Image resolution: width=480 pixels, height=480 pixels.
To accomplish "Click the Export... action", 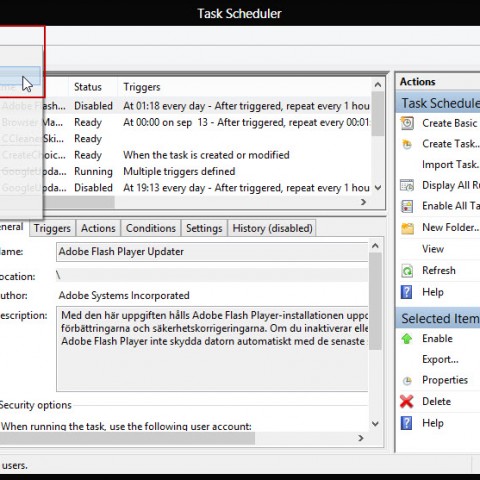I will coord(440,359).
